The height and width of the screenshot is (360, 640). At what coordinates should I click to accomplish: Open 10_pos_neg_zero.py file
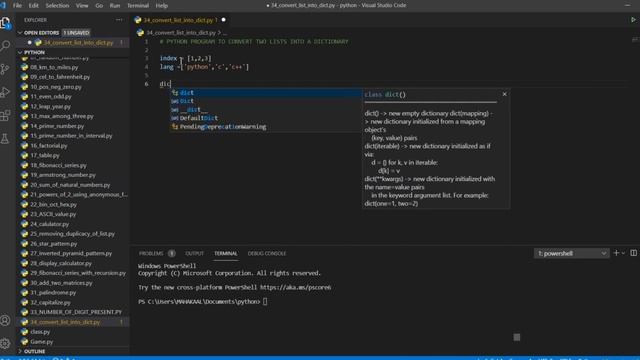click(56, 87)
